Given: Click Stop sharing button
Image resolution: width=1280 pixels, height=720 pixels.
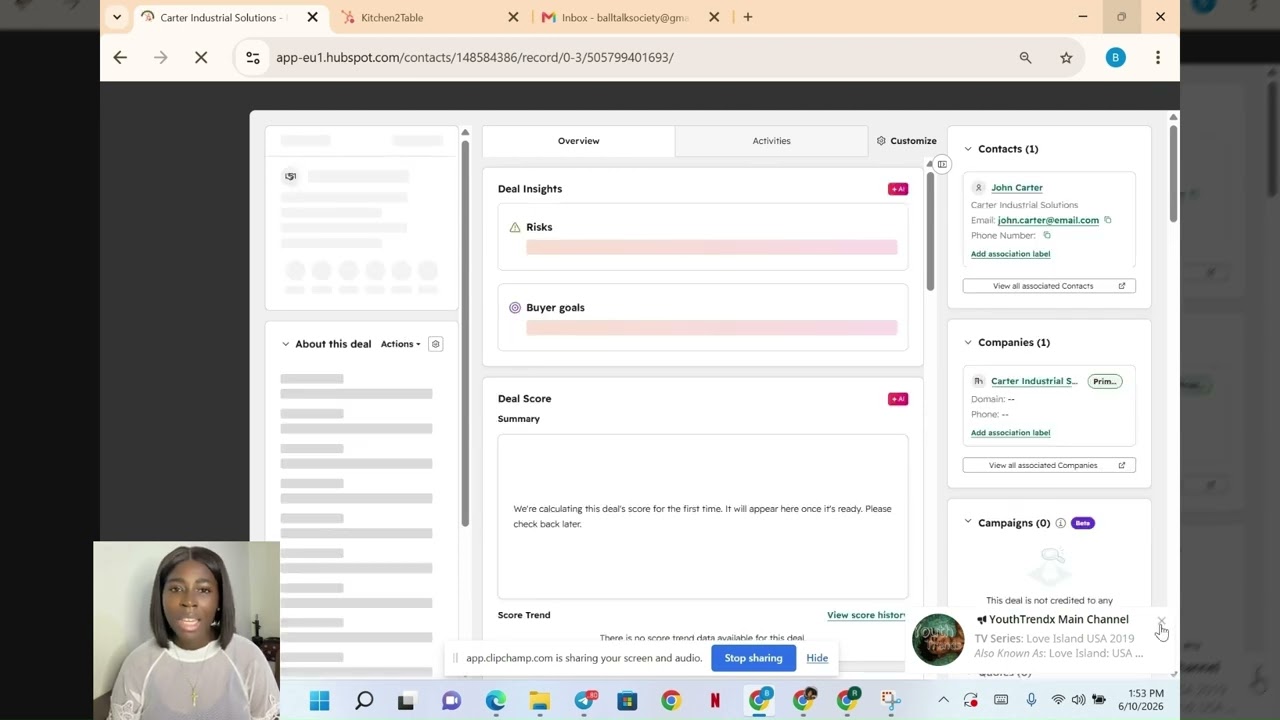Looking at the screenshot, I should coord(753,658).
